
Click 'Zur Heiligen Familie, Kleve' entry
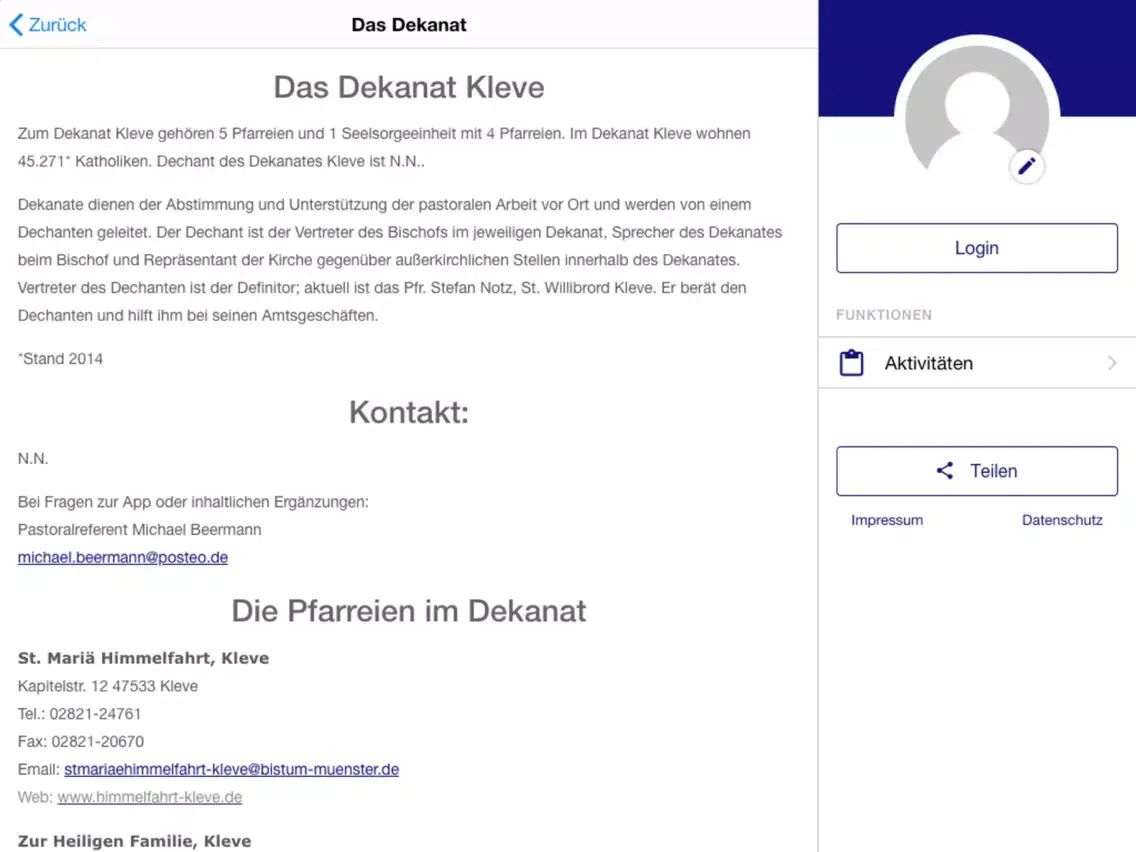pos(135,841)
